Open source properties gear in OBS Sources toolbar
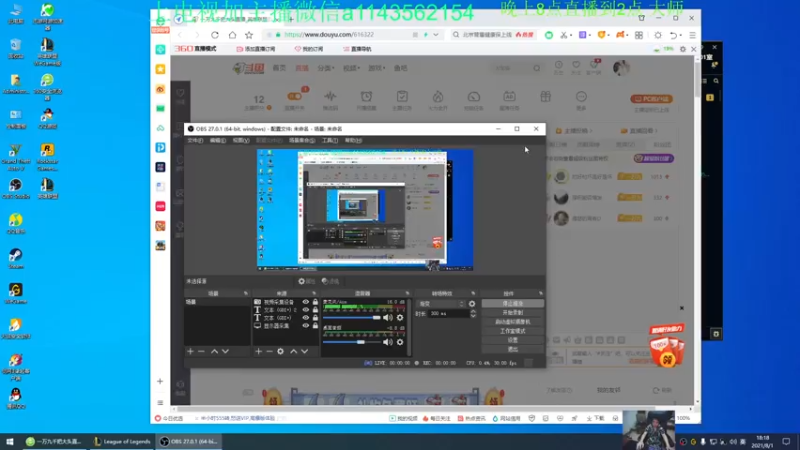 tap(281, 352)
